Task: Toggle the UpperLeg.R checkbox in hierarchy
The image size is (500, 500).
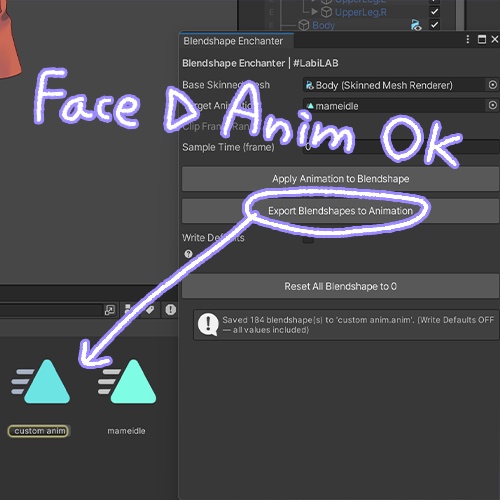Action: 434,12
